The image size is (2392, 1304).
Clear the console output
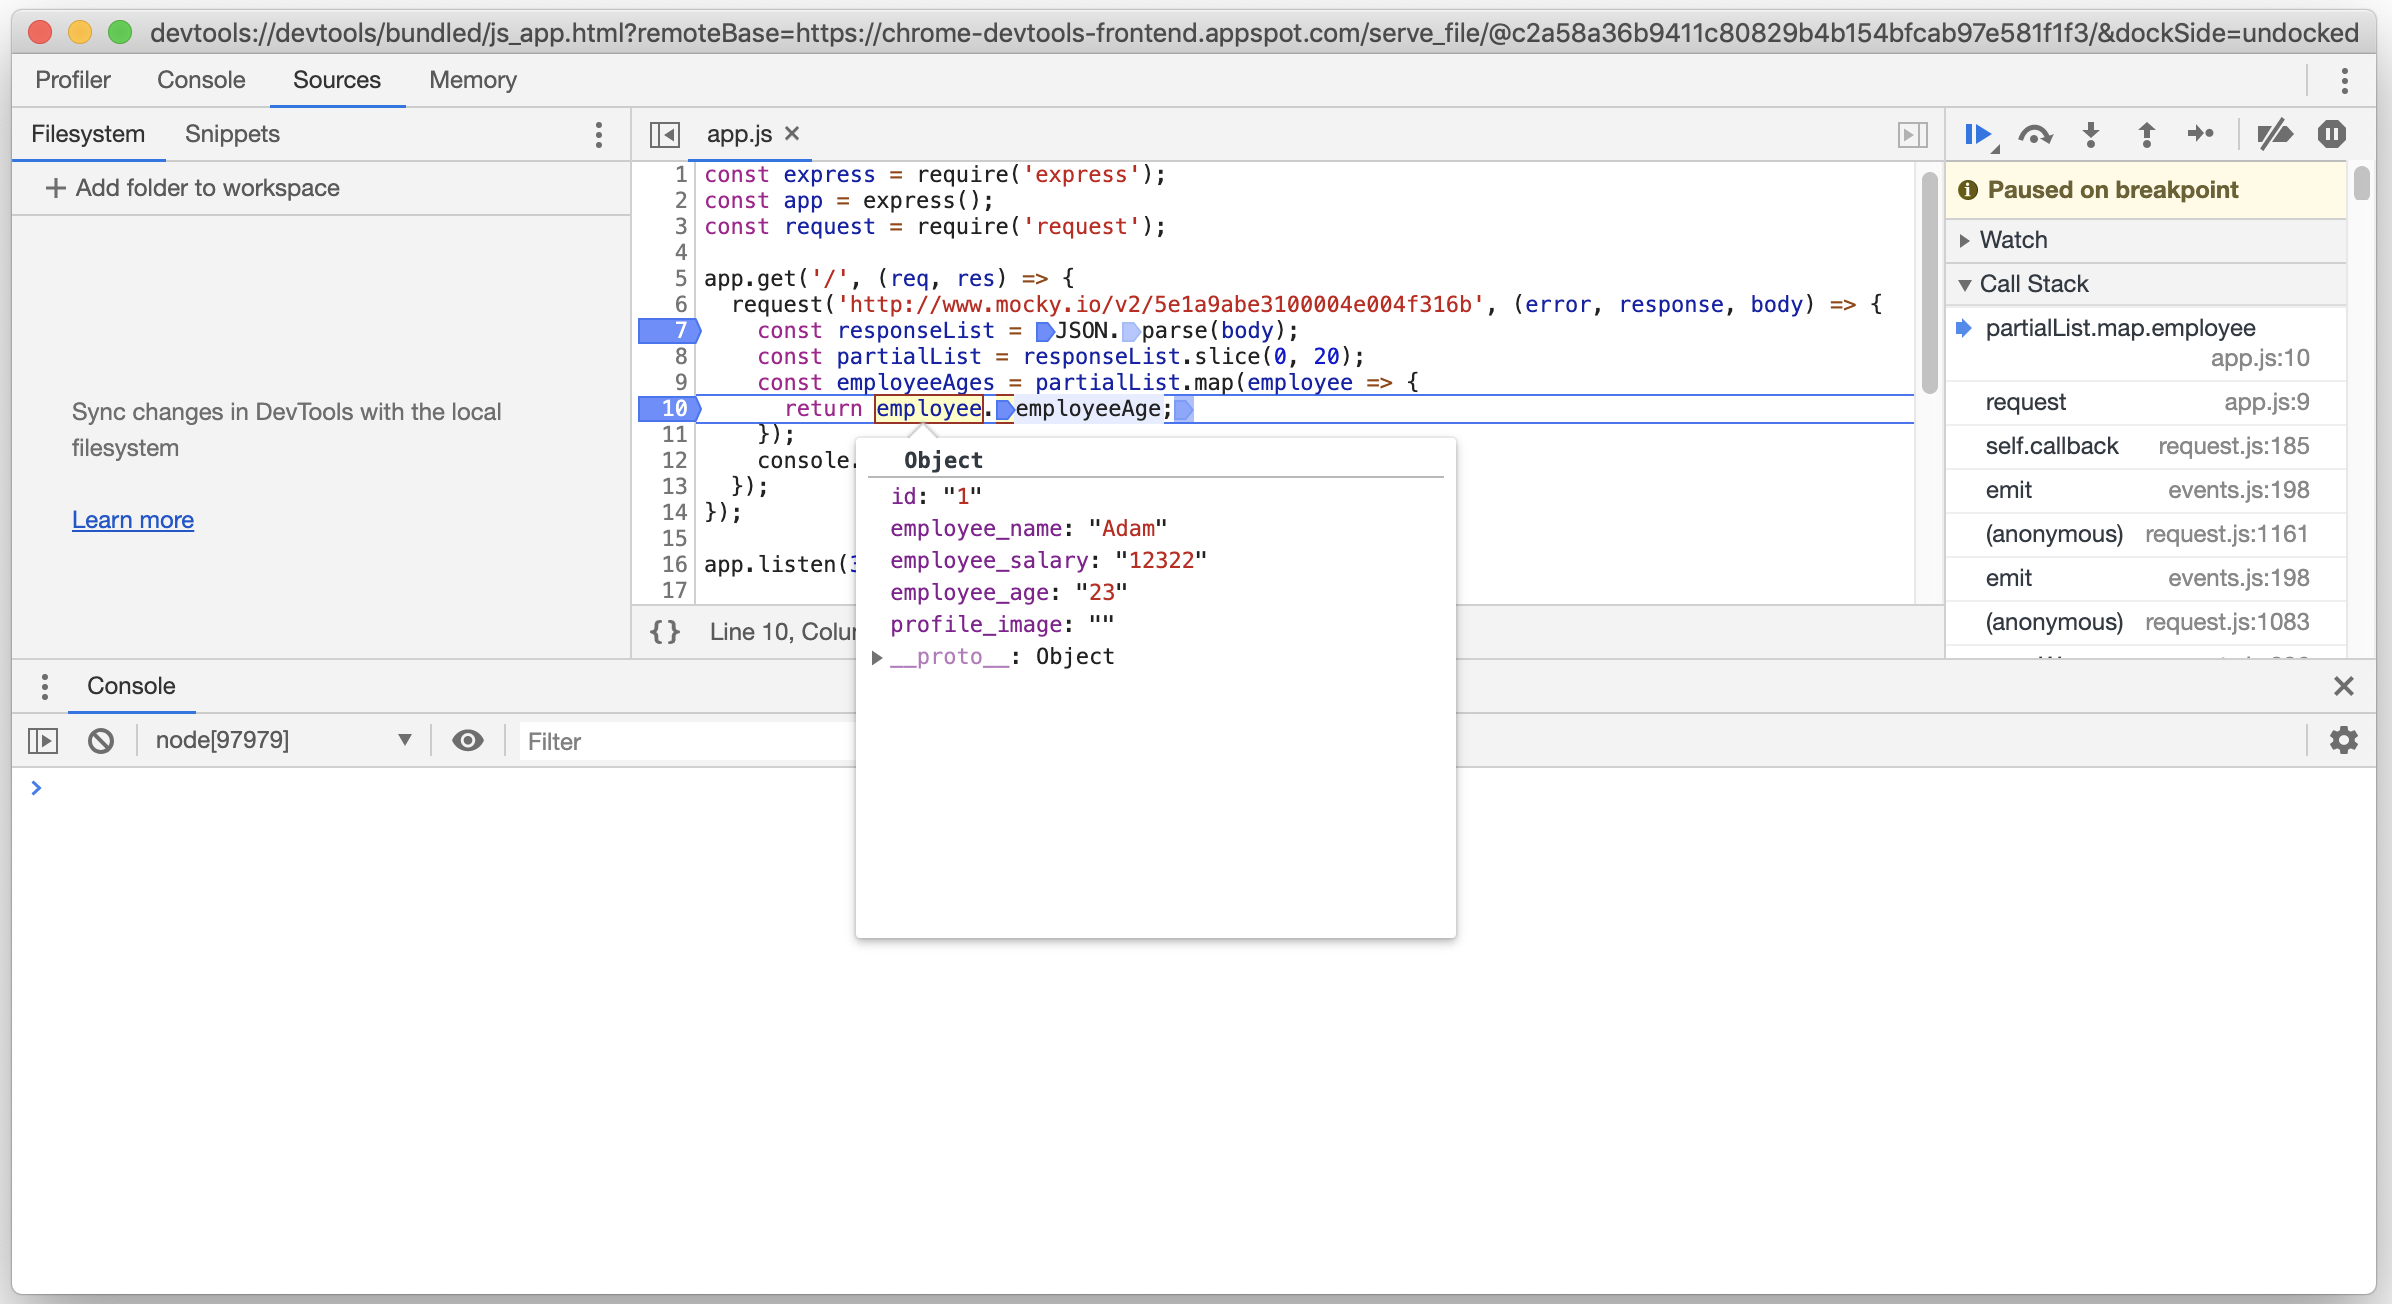click(x=101, y=740)
